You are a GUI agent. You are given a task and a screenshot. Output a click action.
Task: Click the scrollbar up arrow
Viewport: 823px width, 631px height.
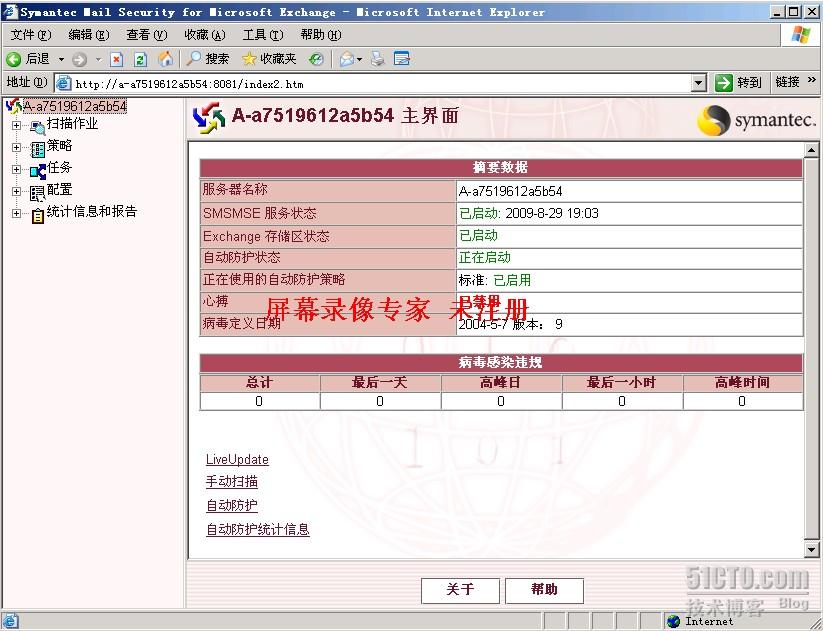pos(811,151)
